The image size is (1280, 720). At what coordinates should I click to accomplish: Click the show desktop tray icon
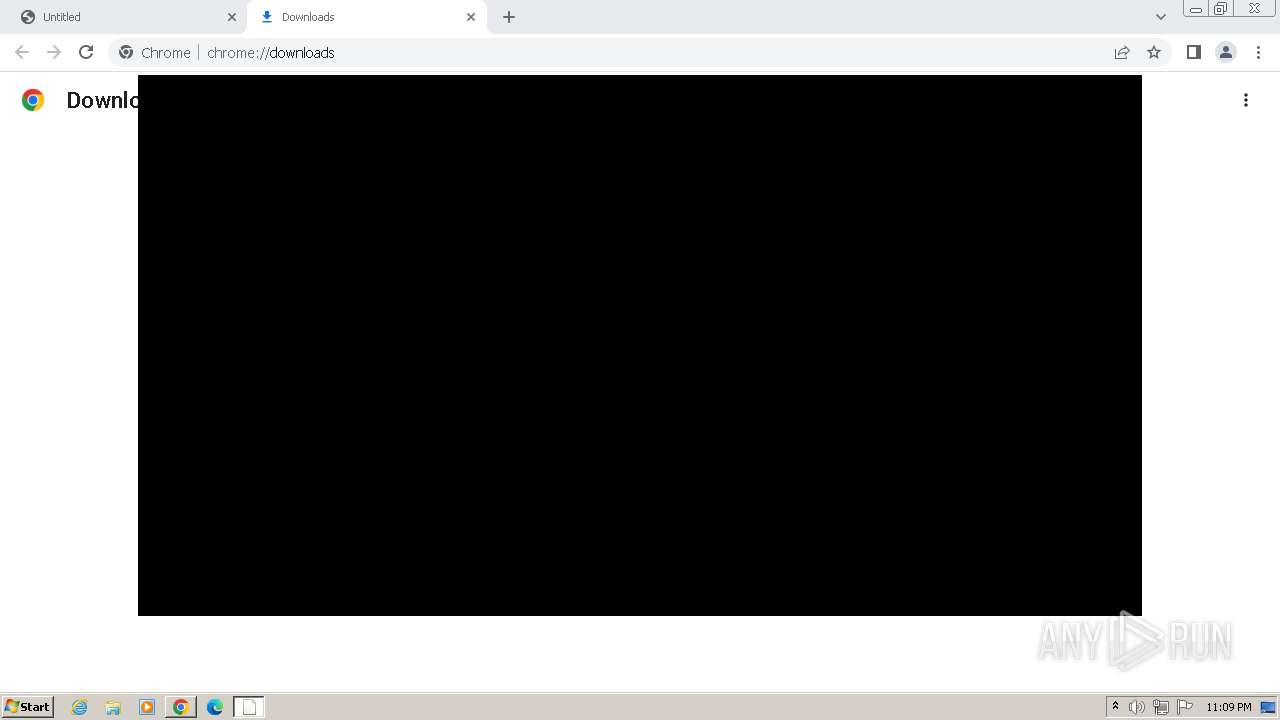click(1268, 707)
